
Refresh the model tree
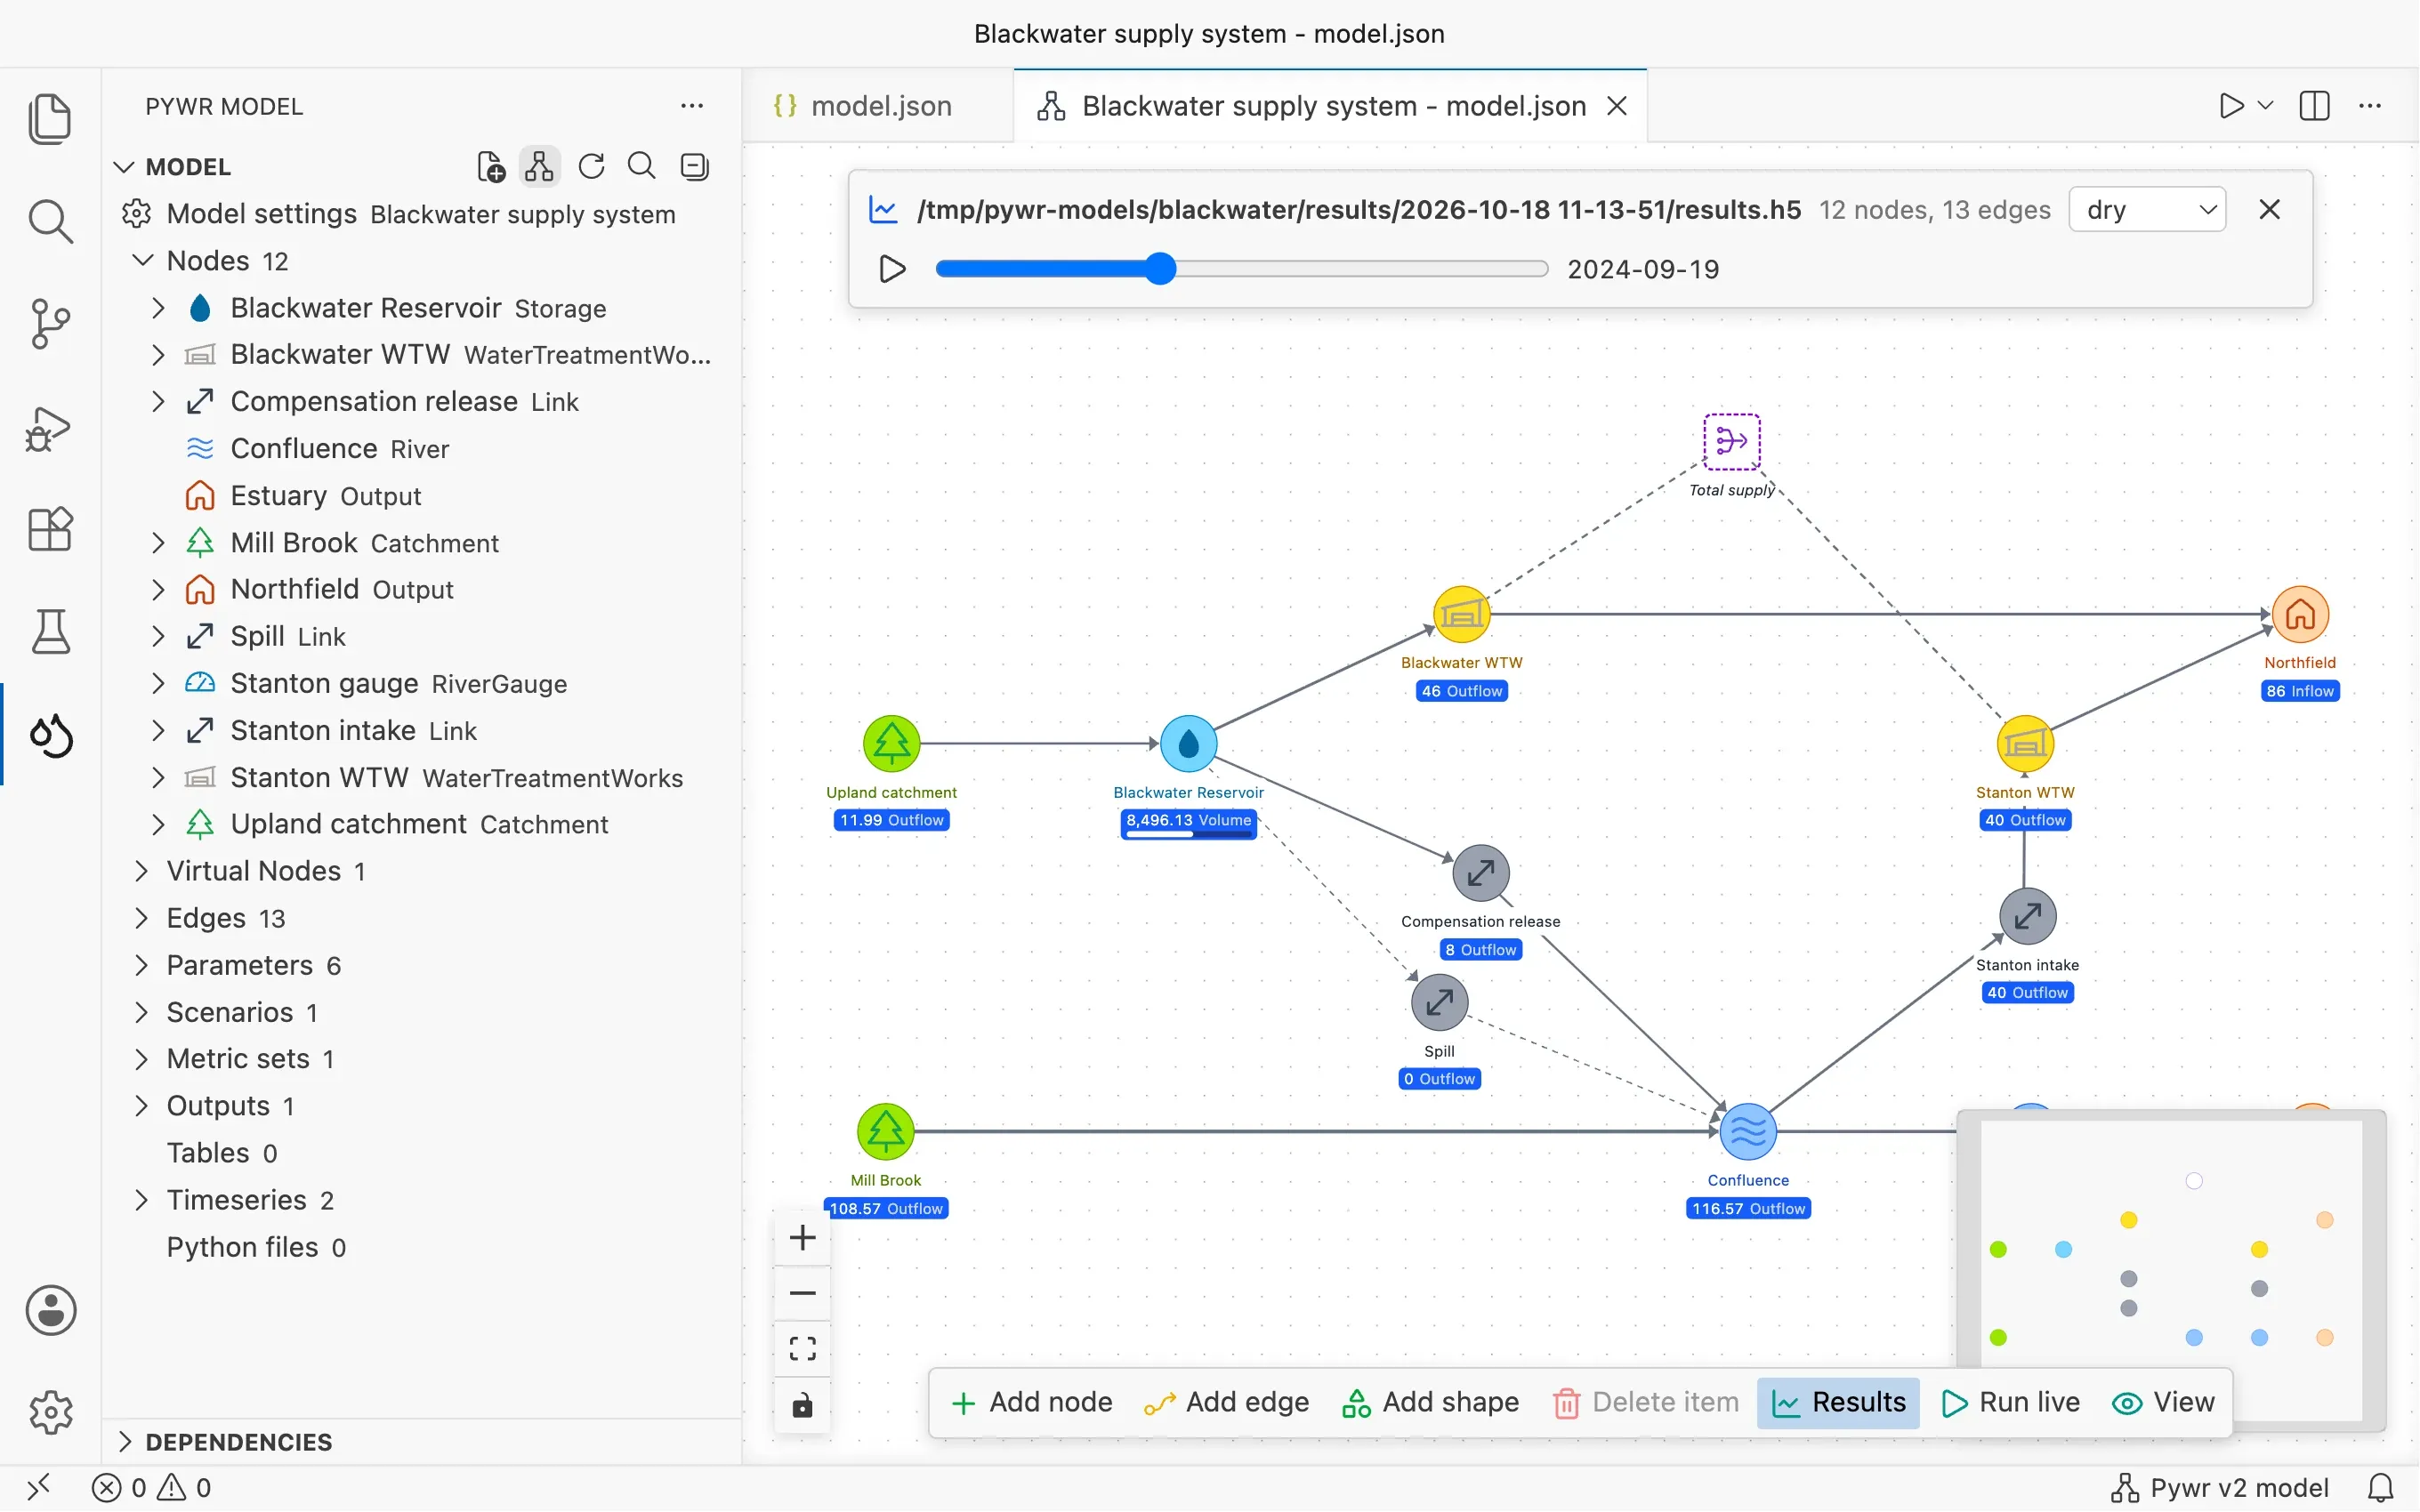point(591,166)
